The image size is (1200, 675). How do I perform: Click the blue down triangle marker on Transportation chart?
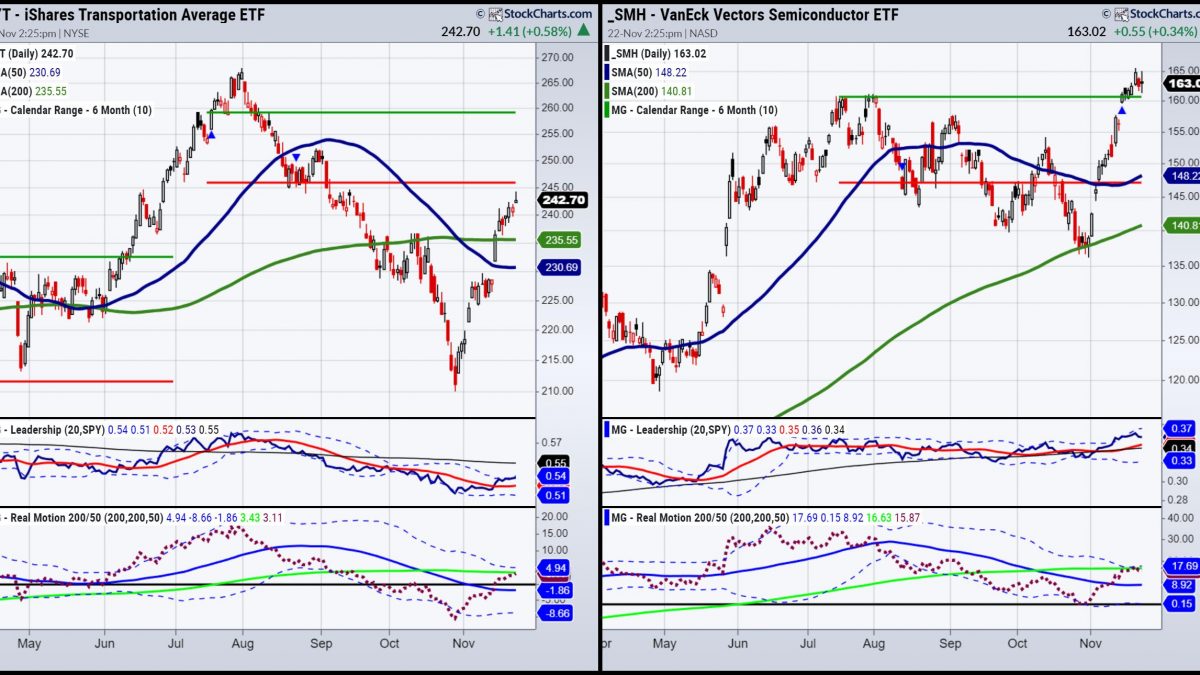click(x=296, y=158)
